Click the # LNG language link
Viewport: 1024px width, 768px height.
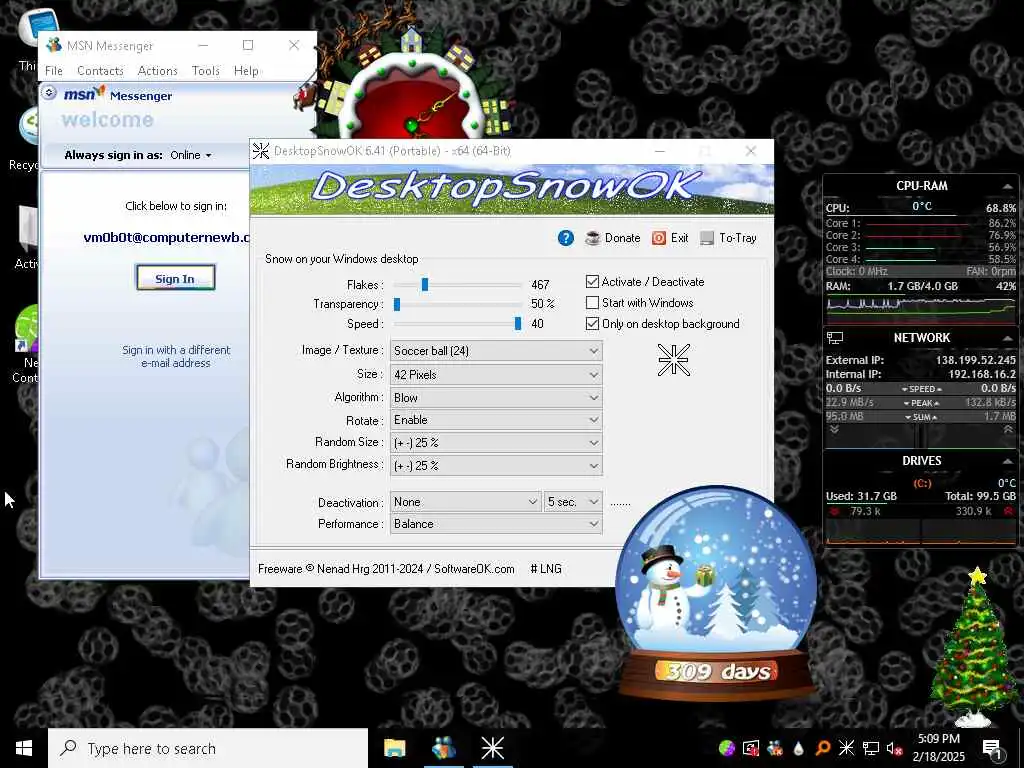point(546,569)
